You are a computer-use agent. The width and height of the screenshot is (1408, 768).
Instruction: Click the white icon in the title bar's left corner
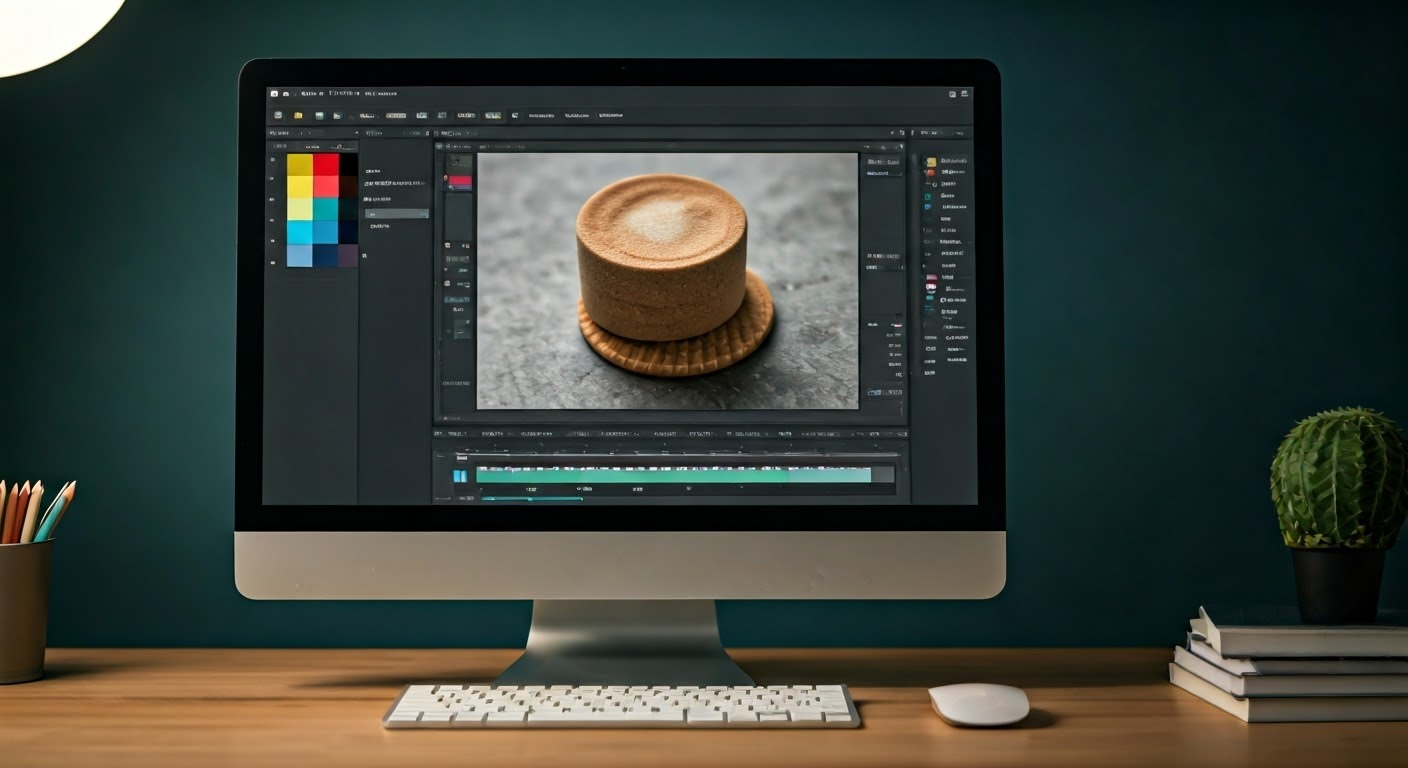tap(274, 94)
